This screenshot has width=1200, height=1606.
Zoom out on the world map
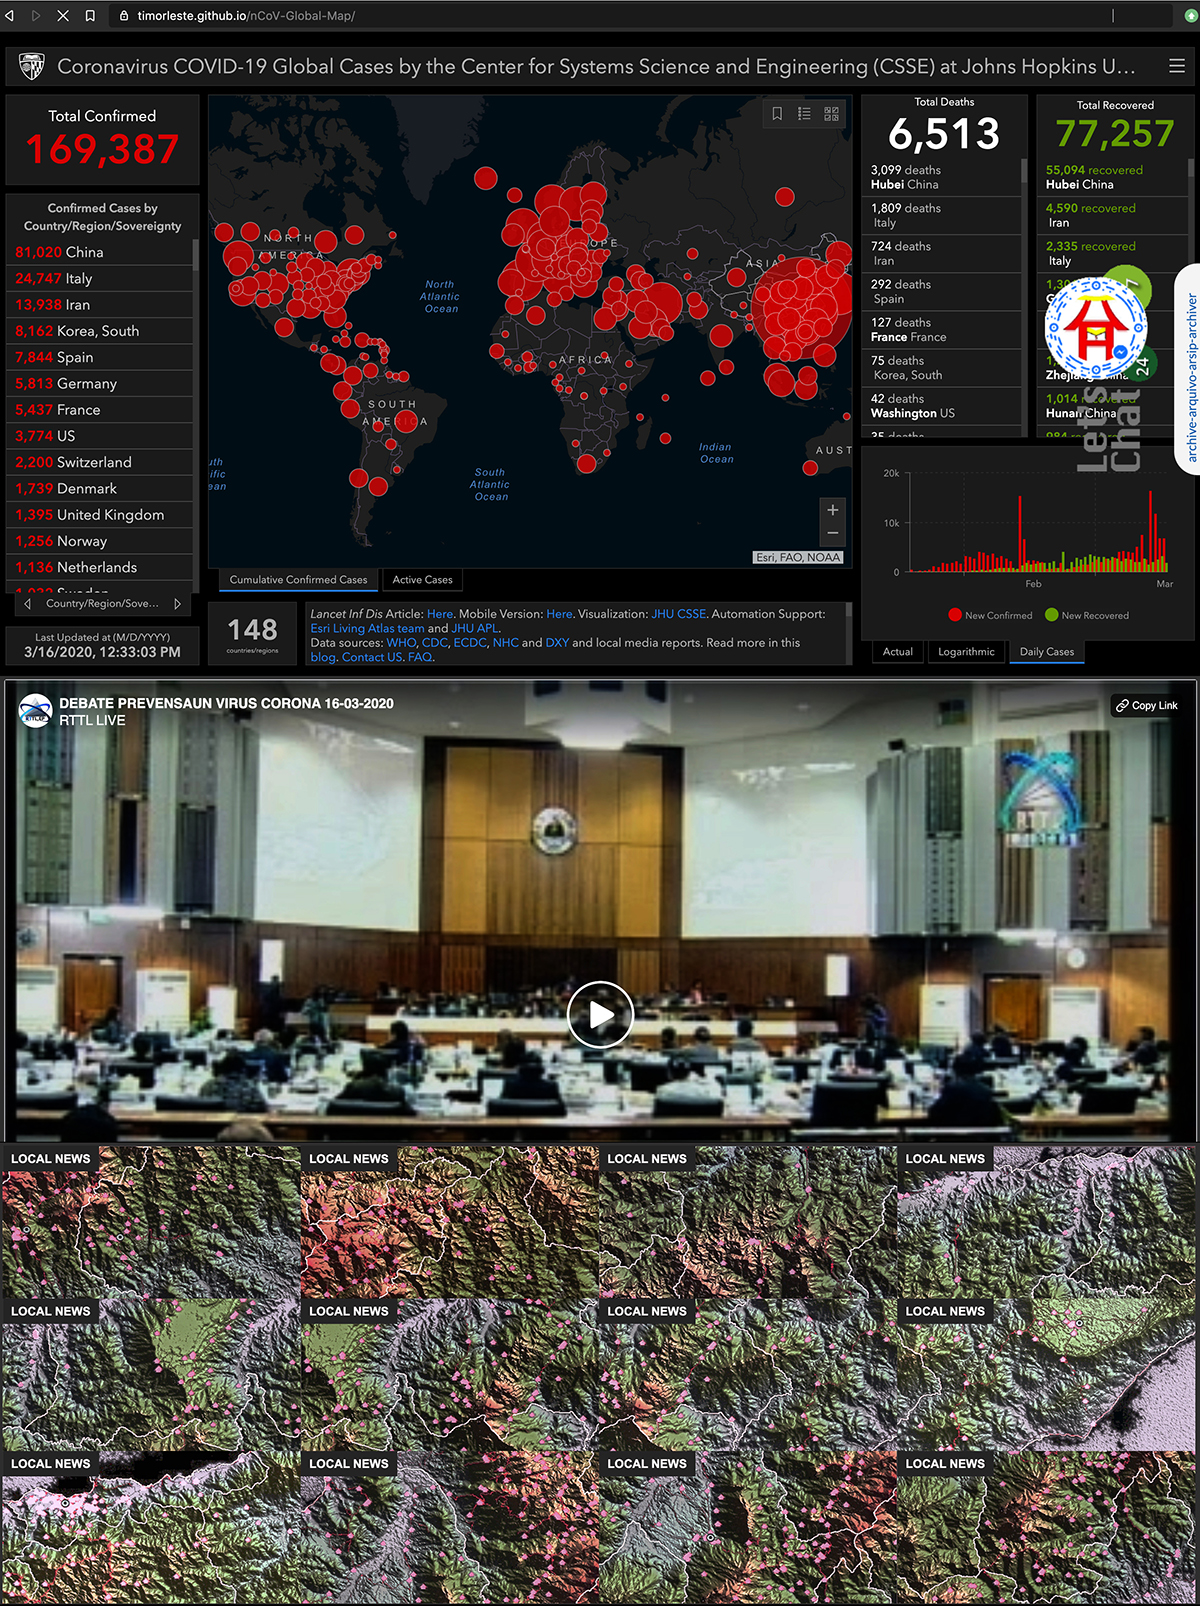[x=832, y=534]
